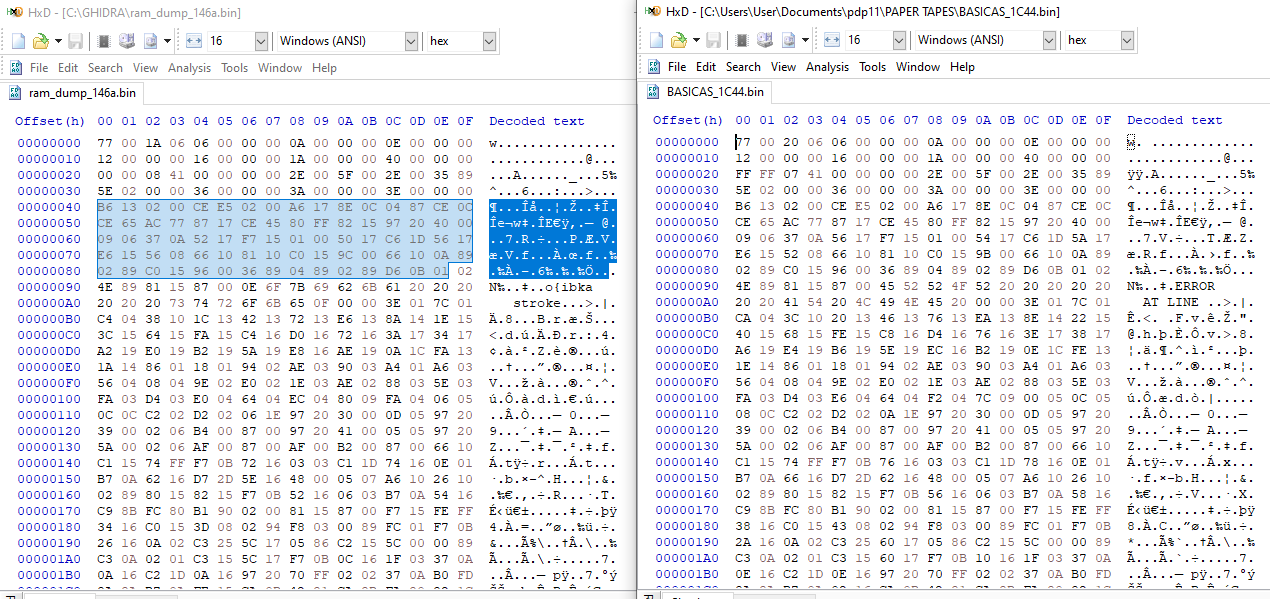Click the Open folder icon in BASICAS_1C44 window
This screenshot has width=1270, height=599.
(x=679, y=40)
